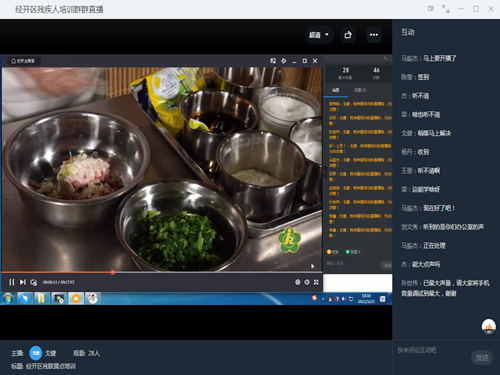Click the 观看: 28人 viewer count

point(86,353)
